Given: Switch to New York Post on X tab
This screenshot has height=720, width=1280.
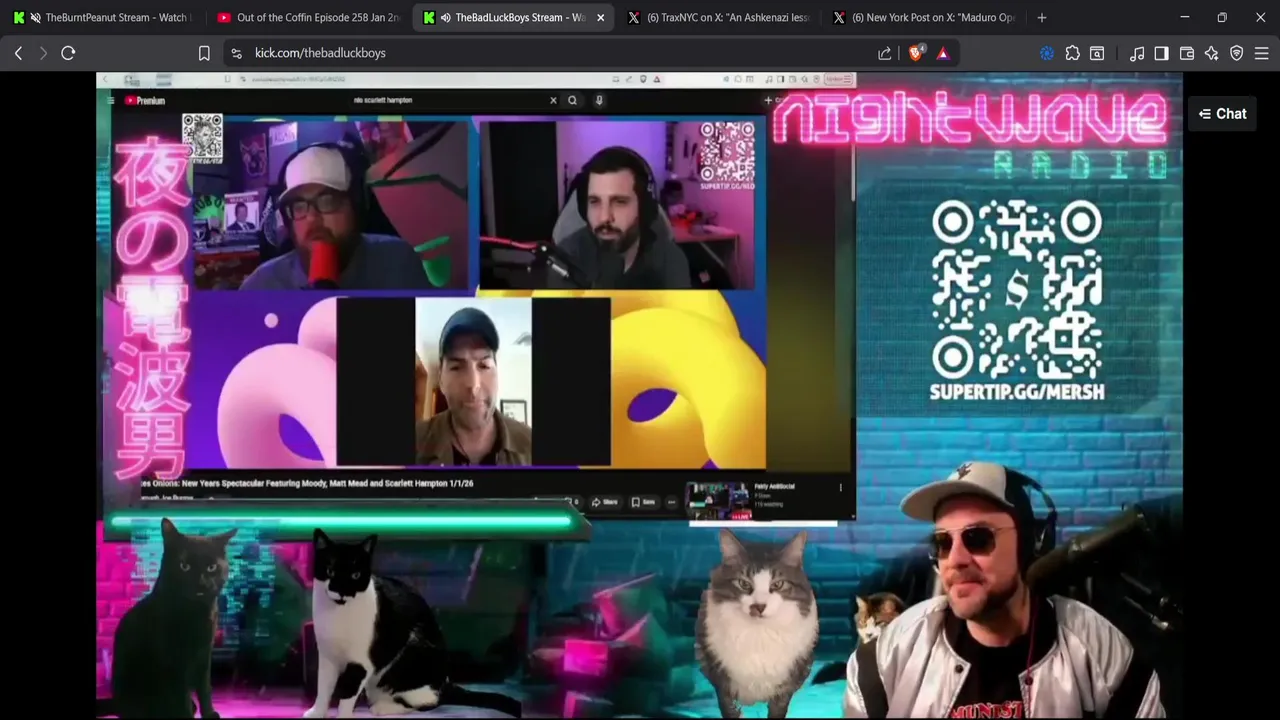Looking at the screenshot, I should coord(923,17).
